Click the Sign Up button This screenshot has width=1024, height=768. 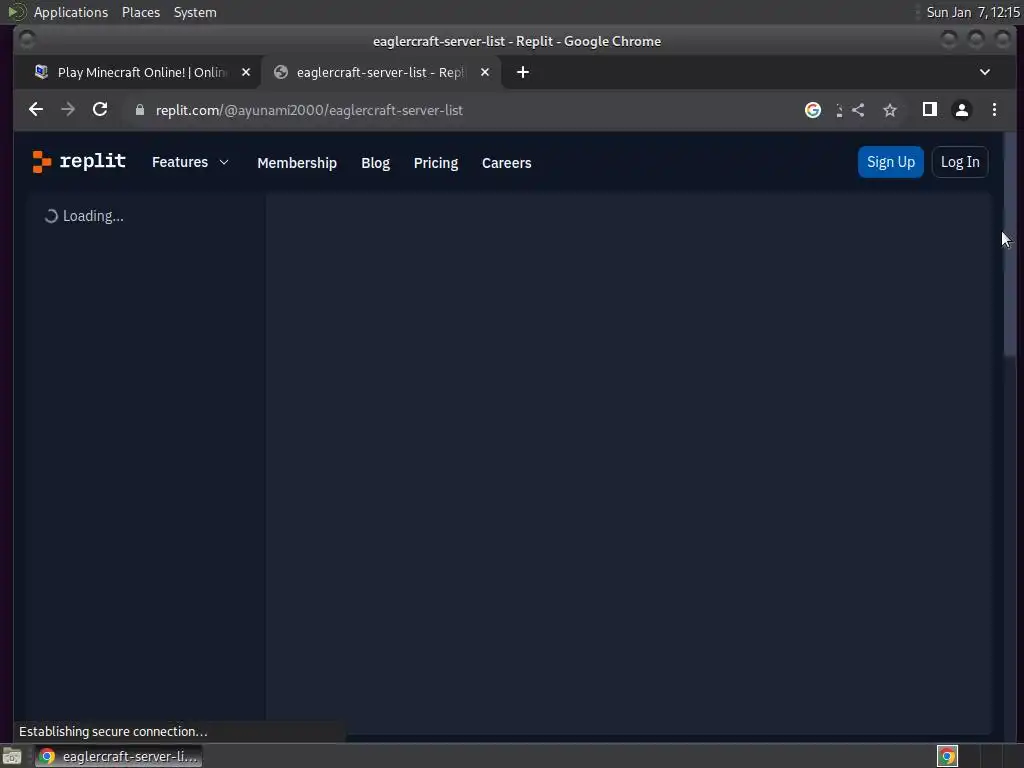coord(890,162)
